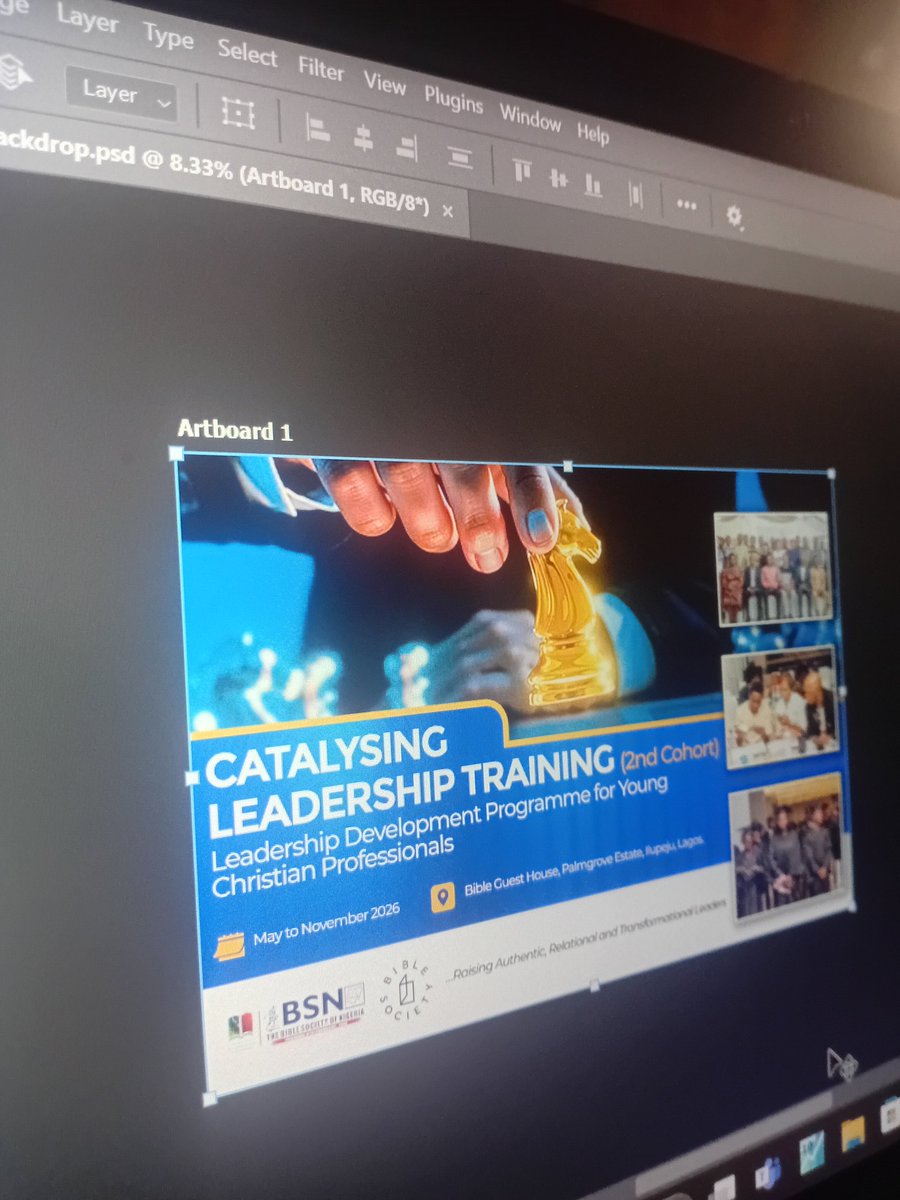Open the Window menu
This screenshot has width=900, height=1200.
point(530,118)
